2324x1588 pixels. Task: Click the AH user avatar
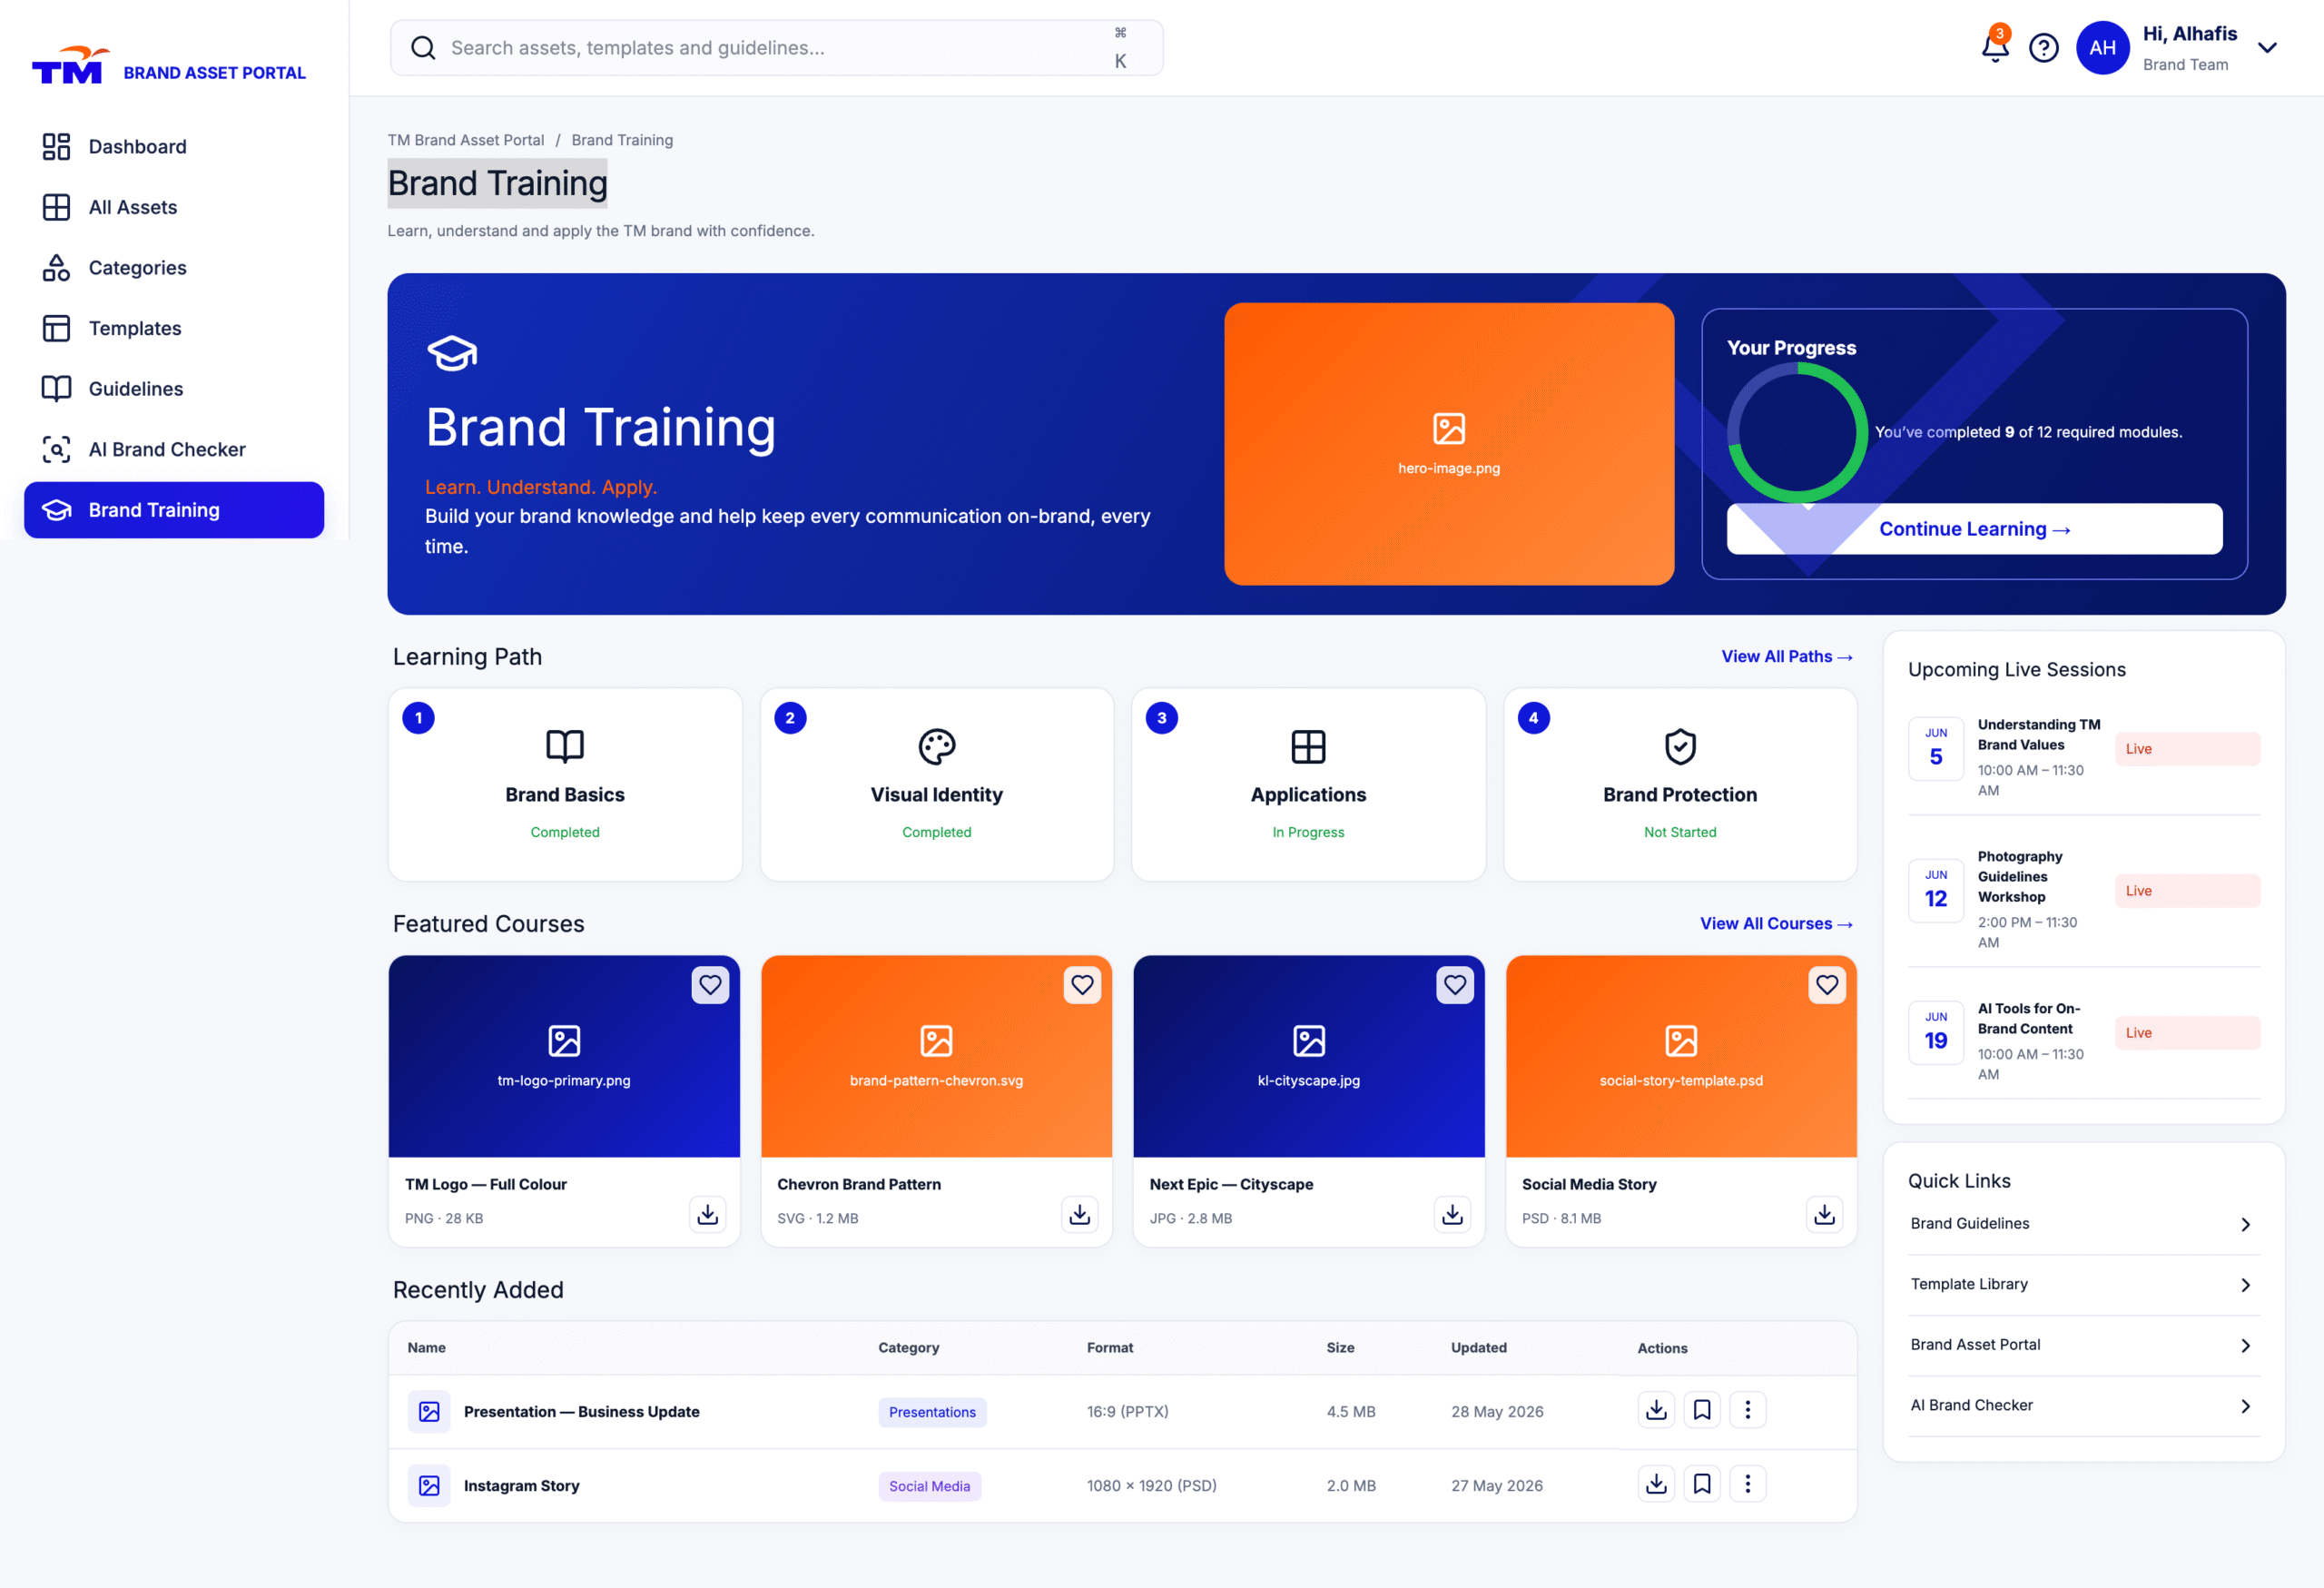[x=2102, y=48]
